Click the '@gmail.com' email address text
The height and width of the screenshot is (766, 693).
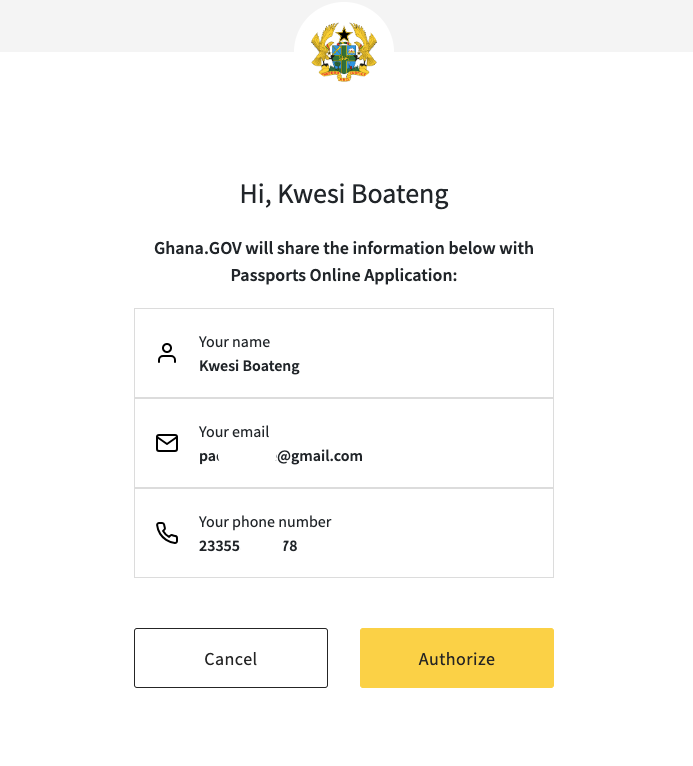(320, 456)
